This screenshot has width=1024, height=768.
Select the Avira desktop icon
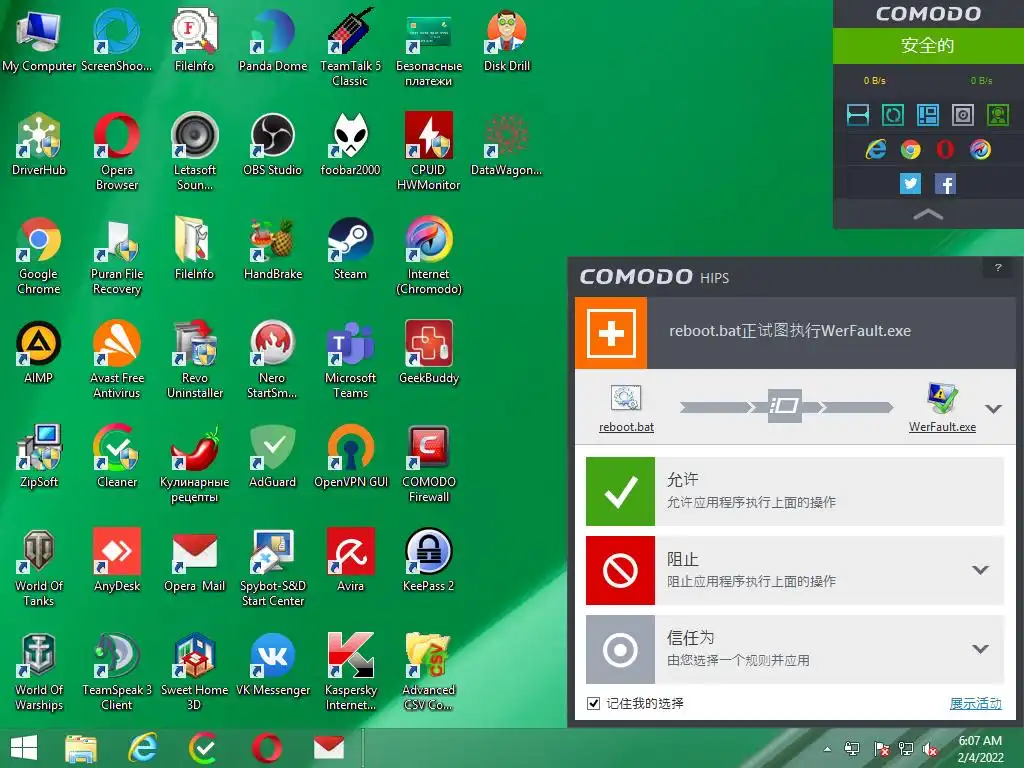click(351, 560)
